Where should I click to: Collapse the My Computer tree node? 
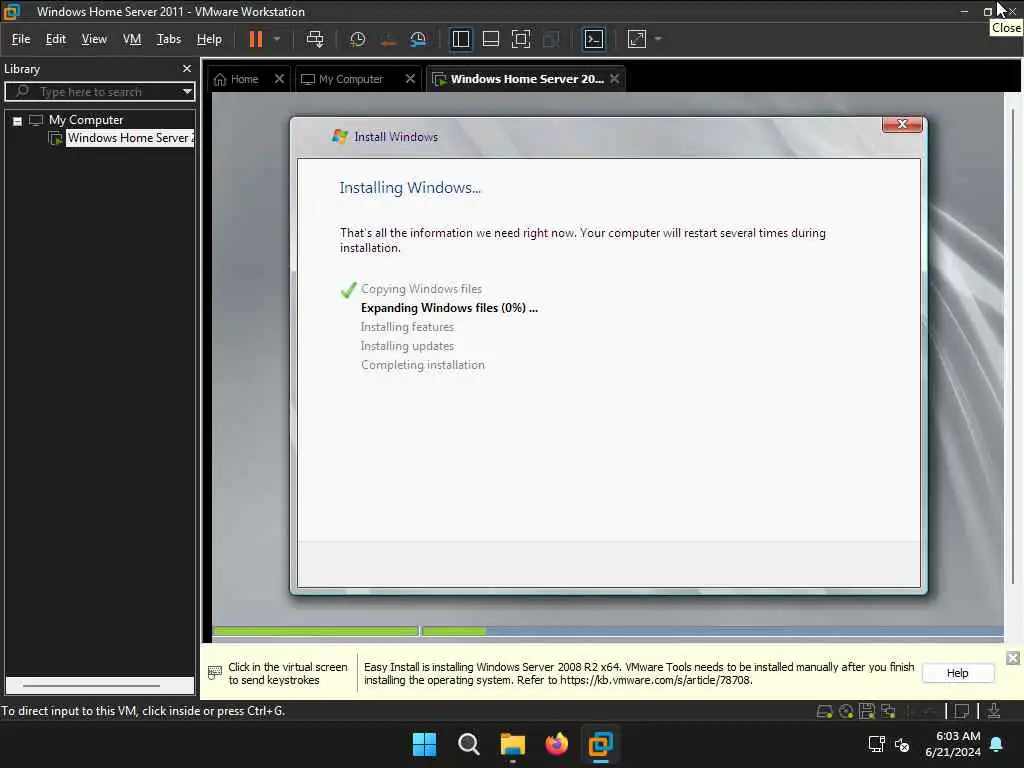(x=18, y=121)
